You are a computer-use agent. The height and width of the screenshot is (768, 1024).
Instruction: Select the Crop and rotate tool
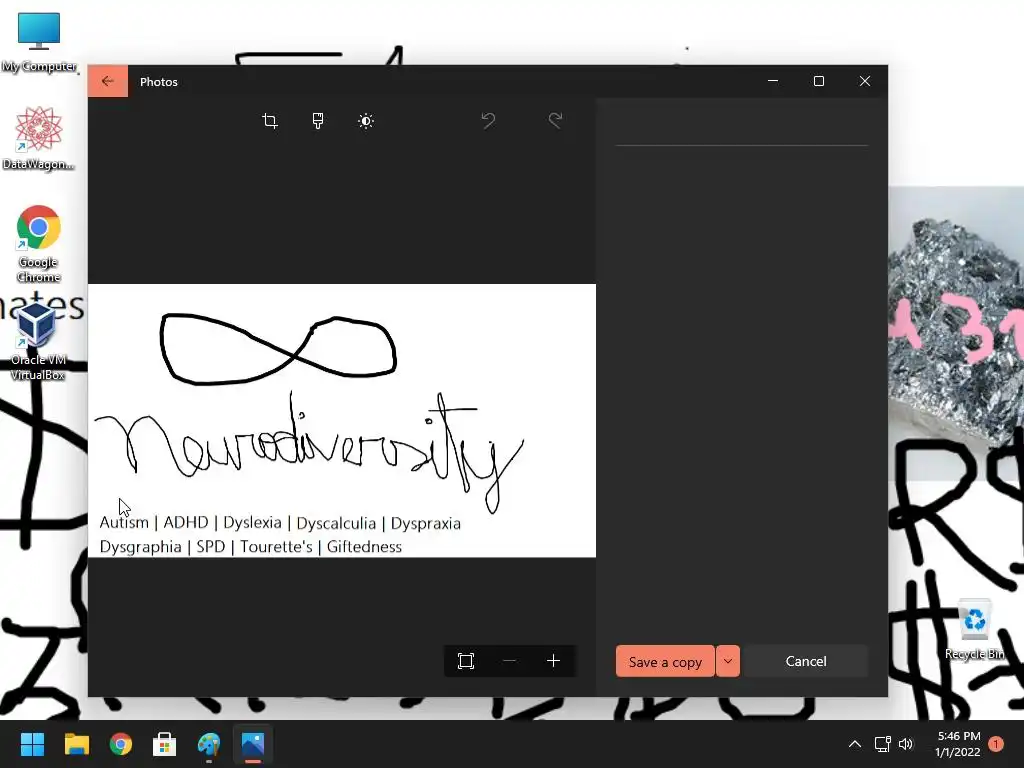(x=270, y=121)
